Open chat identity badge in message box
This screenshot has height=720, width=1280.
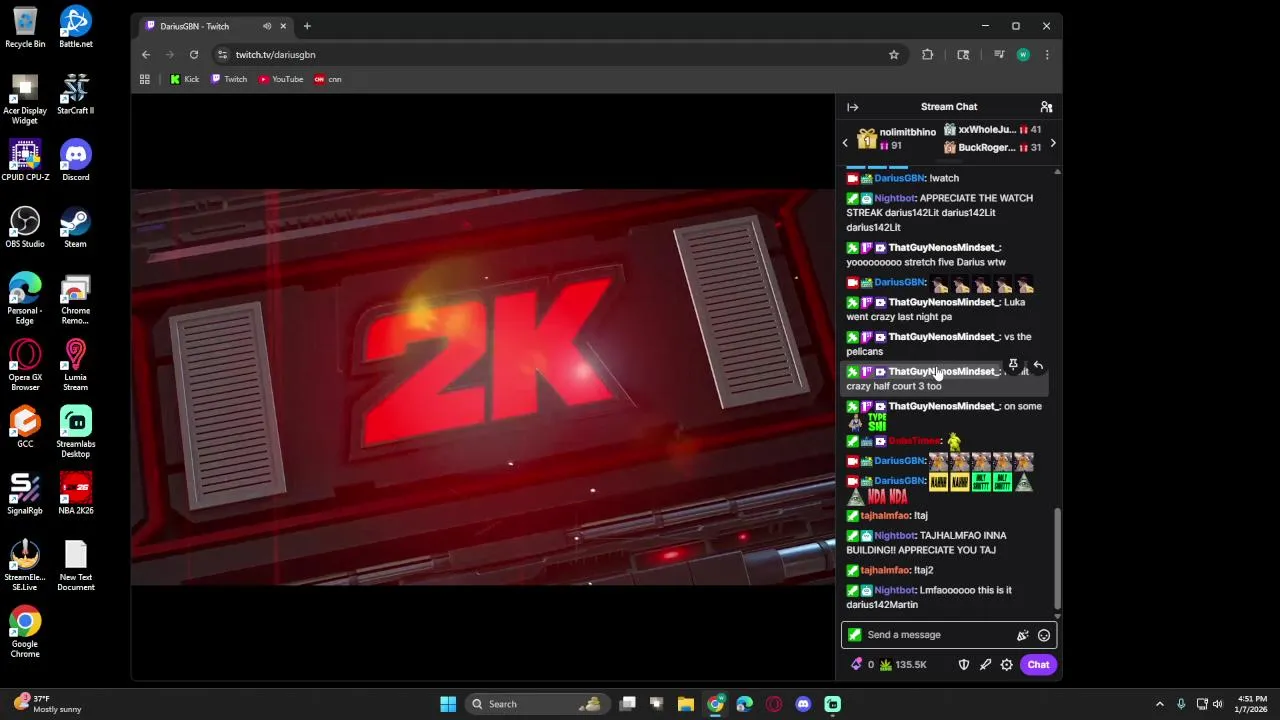pyautogui.click(x=854, y=635)
